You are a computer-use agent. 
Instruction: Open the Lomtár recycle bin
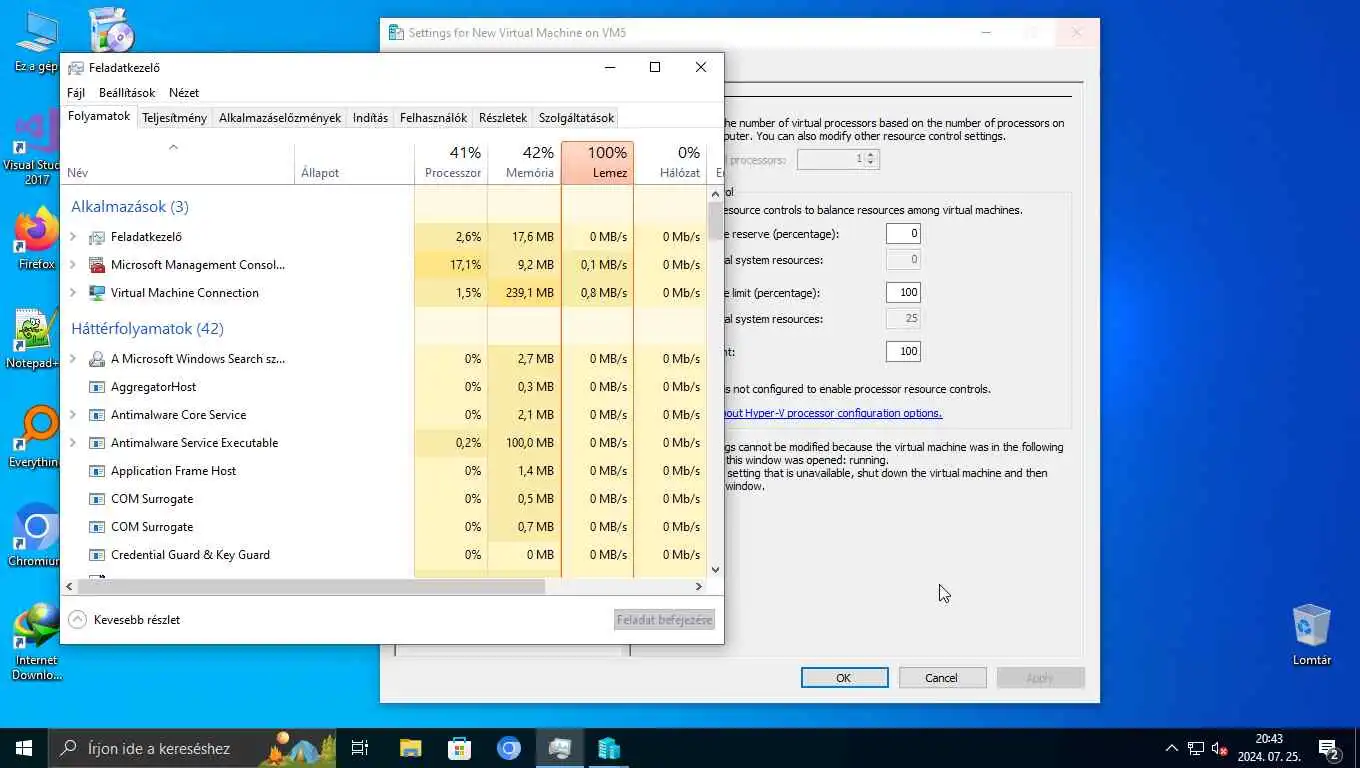[1311, 634]
